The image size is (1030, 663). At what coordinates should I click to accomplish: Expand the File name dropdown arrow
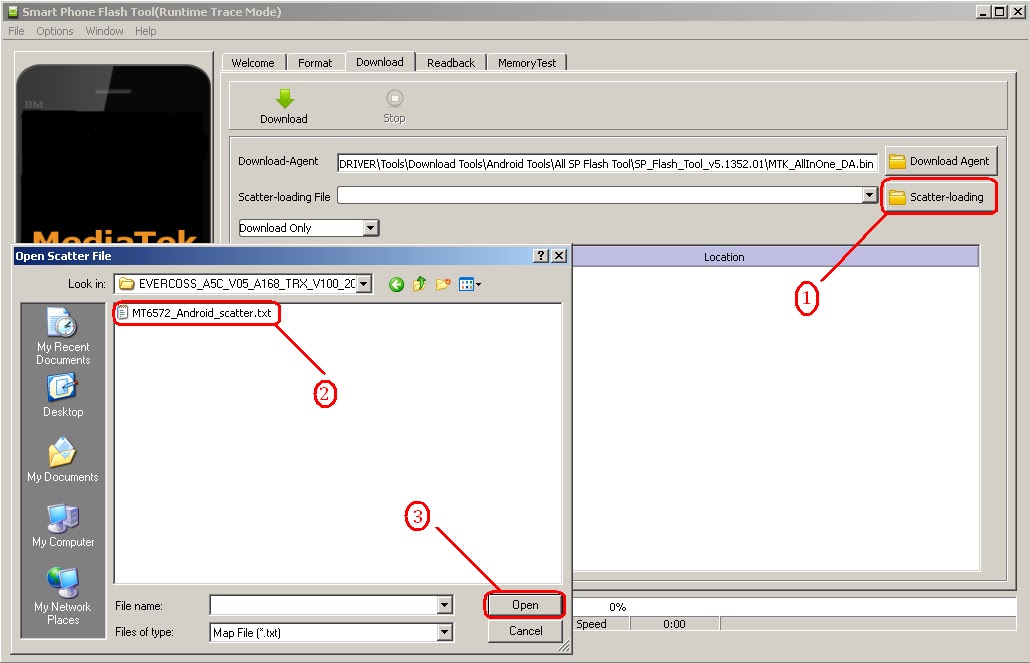pos(445,605)
